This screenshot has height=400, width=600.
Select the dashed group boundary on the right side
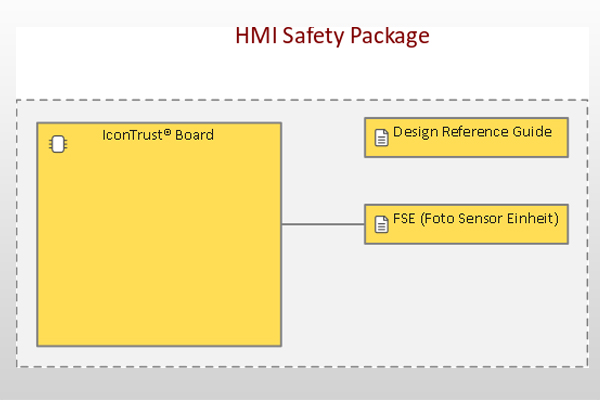(x=587, y=233)
